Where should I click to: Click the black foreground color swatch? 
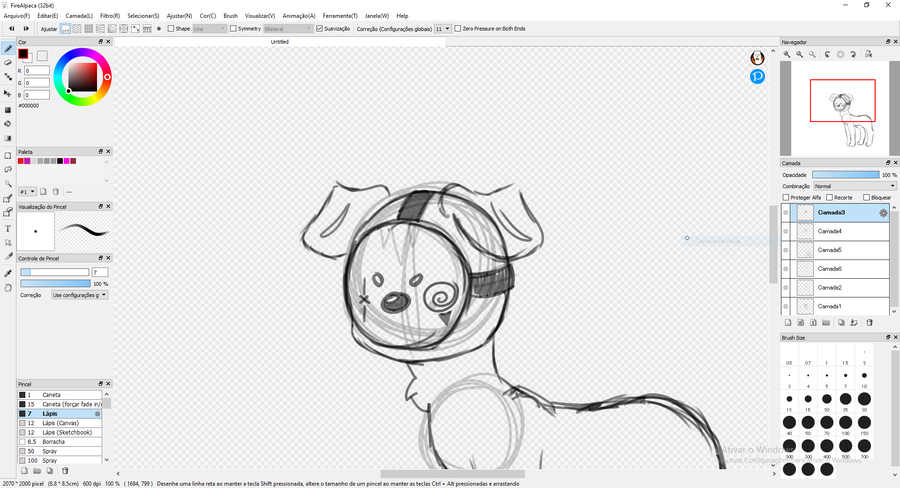point(23,54)
